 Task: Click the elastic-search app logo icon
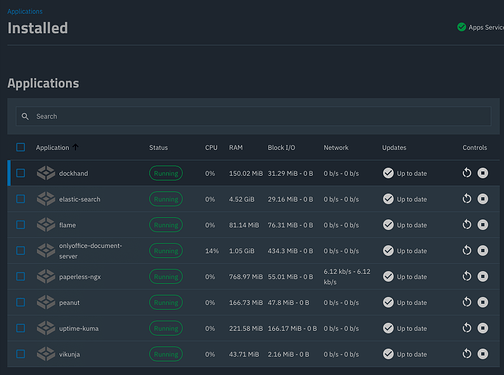pos(46,199)
